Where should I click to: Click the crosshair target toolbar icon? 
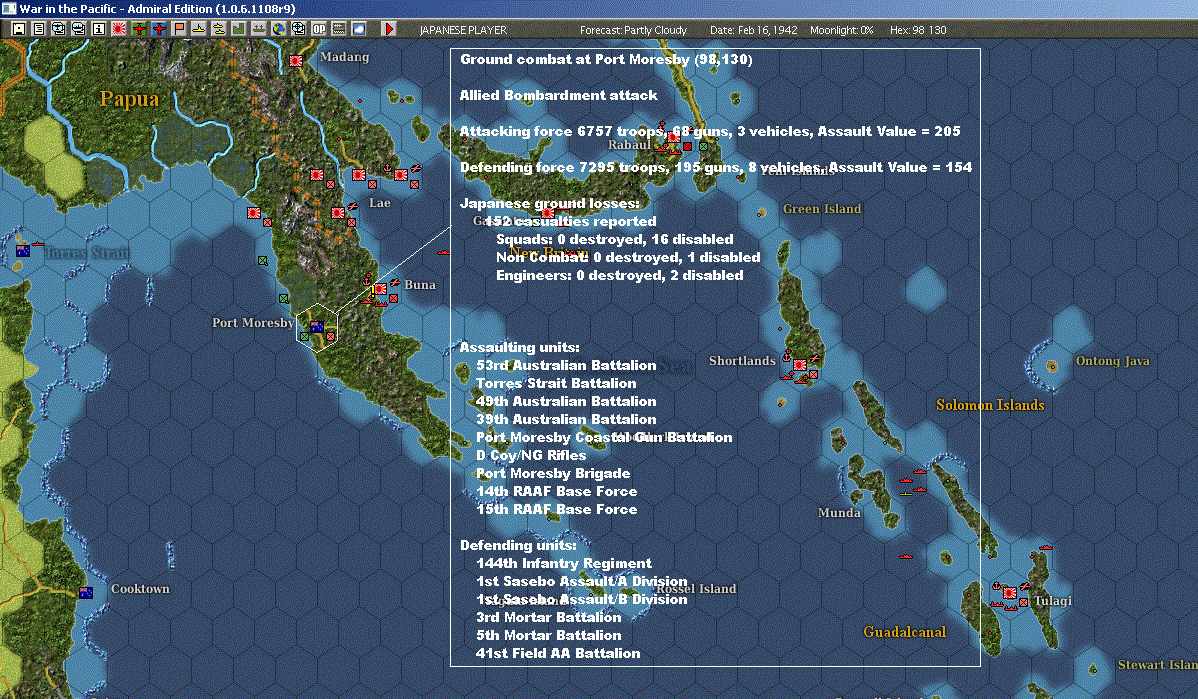[299, 29]
